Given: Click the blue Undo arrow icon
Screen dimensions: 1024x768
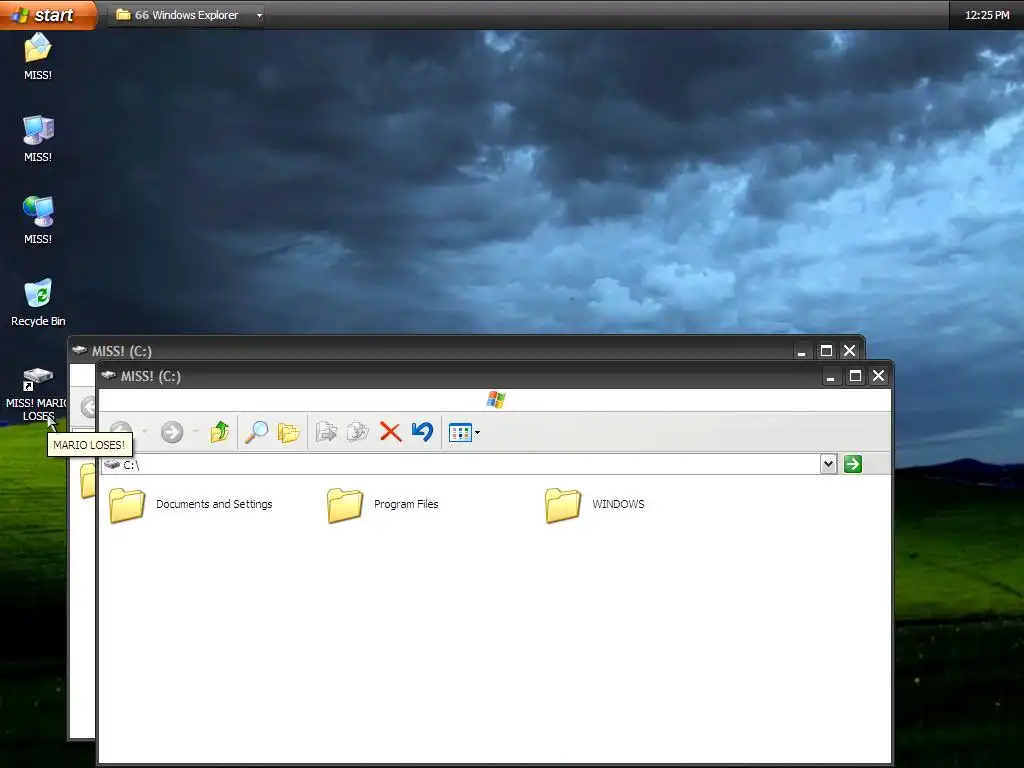Looking at the screenshot, I should pyautogui.click(x=423, y=431).
